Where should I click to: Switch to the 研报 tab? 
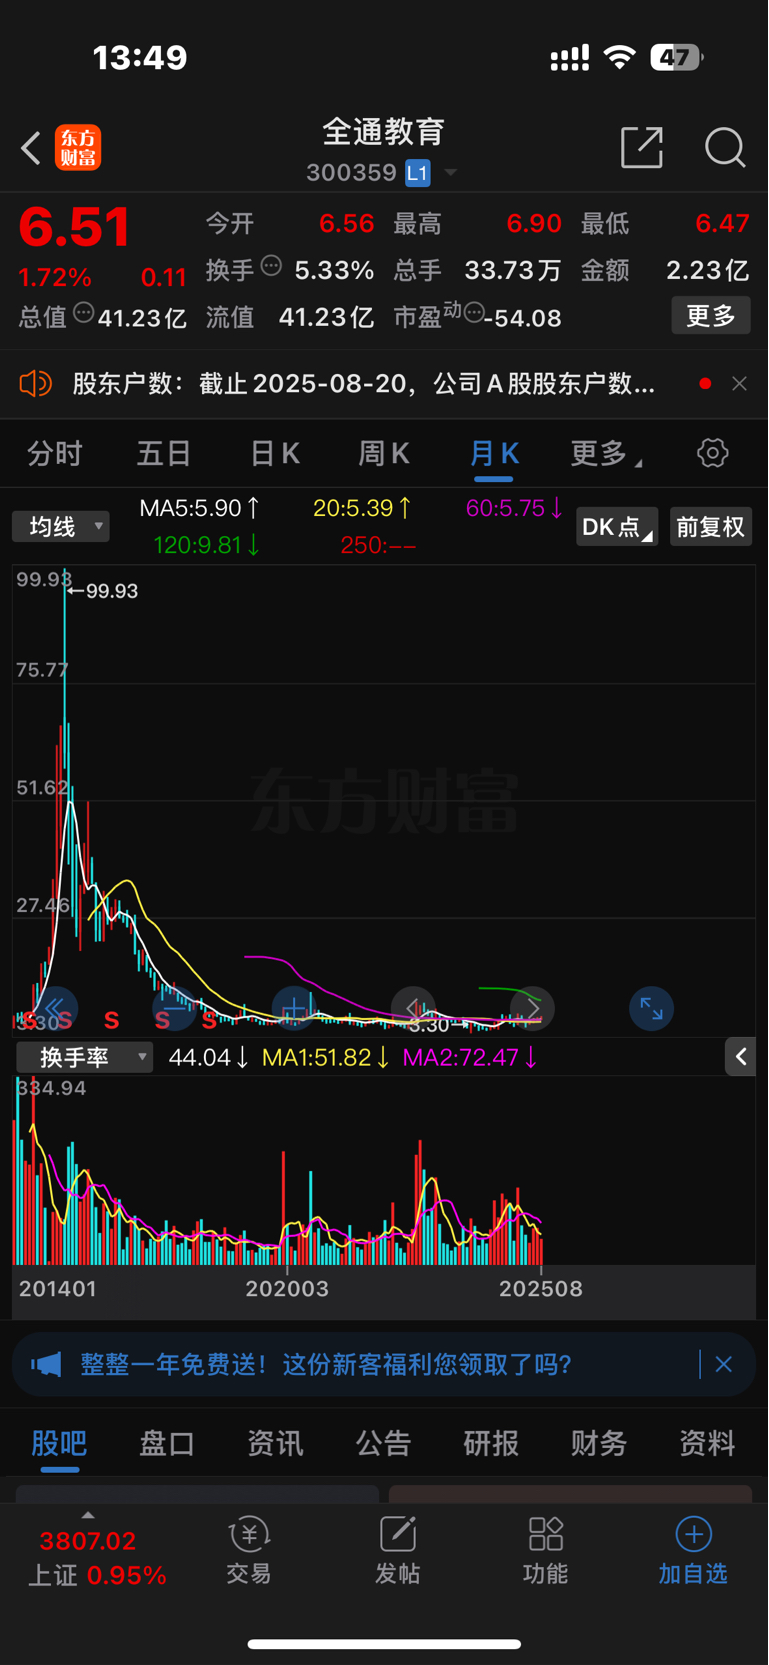click(491, 1443)
